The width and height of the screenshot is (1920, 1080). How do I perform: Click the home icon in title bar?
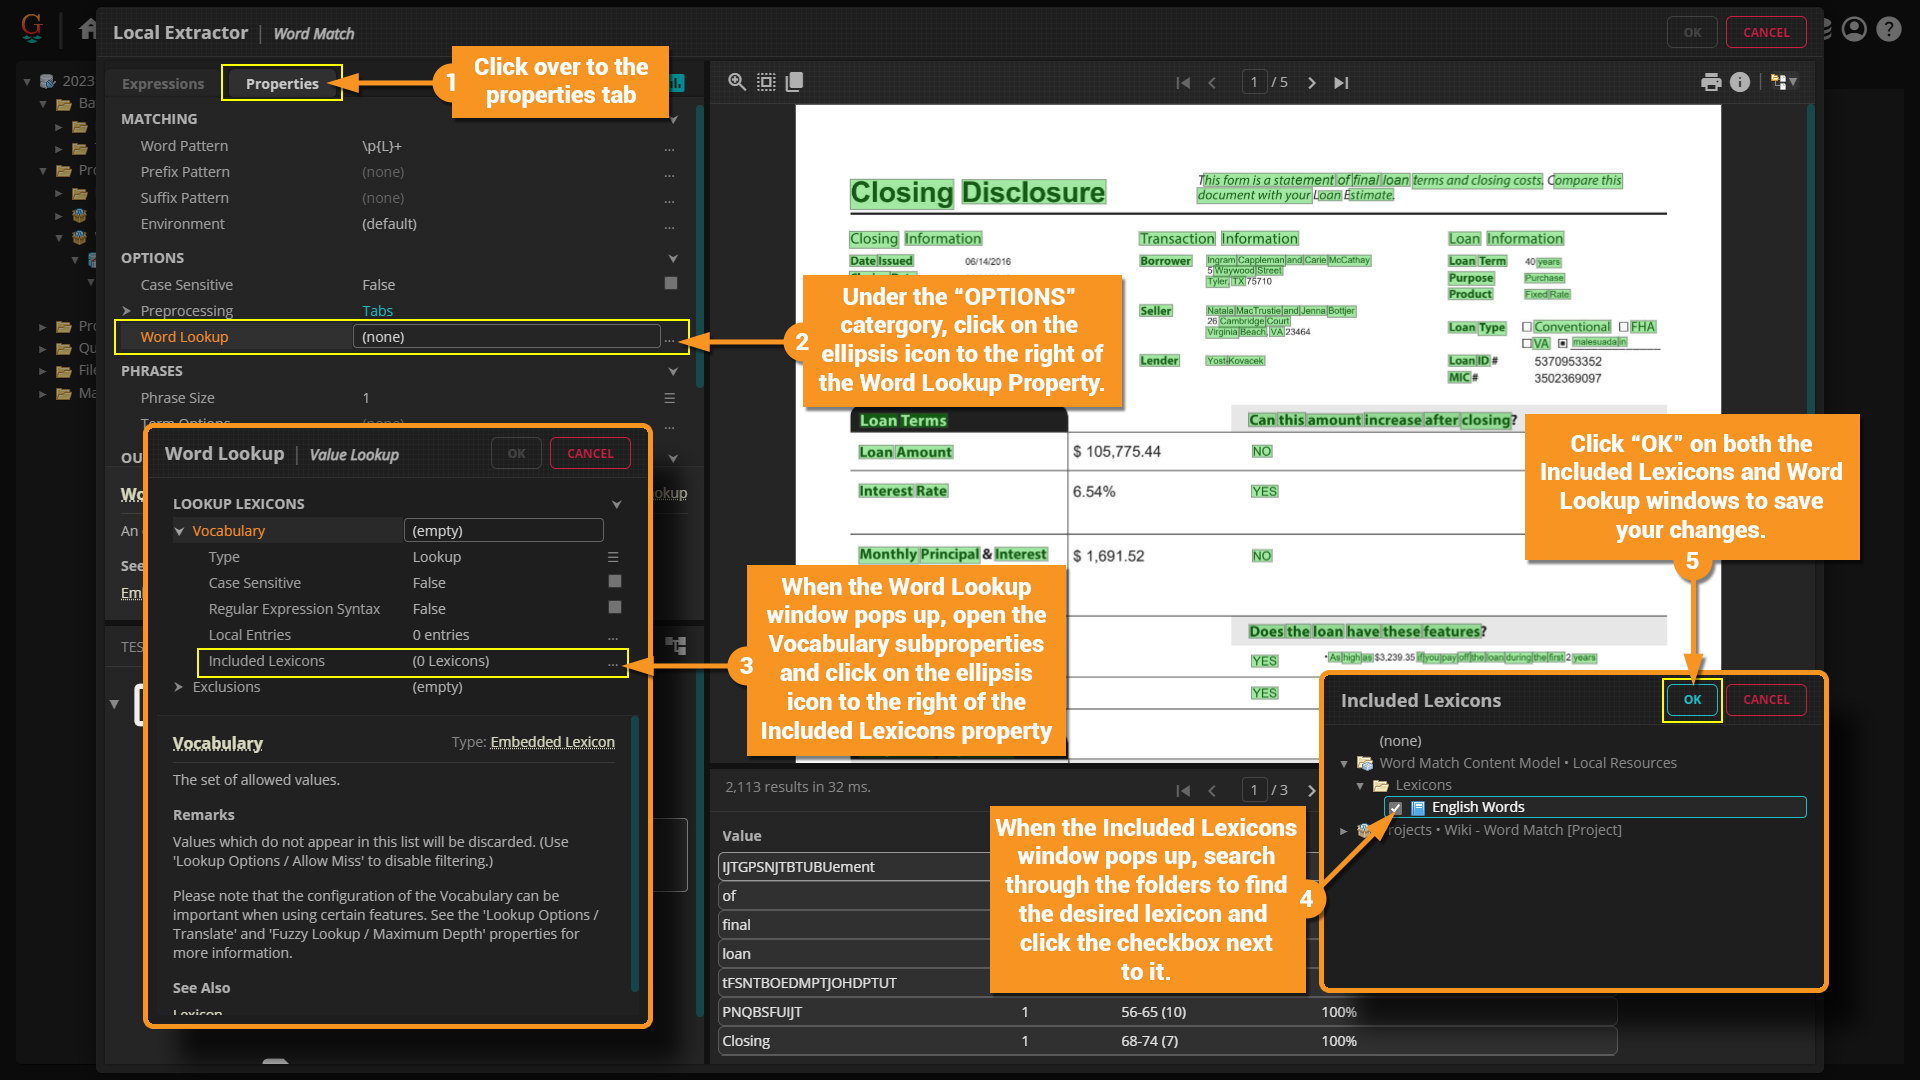click(88, 30)
